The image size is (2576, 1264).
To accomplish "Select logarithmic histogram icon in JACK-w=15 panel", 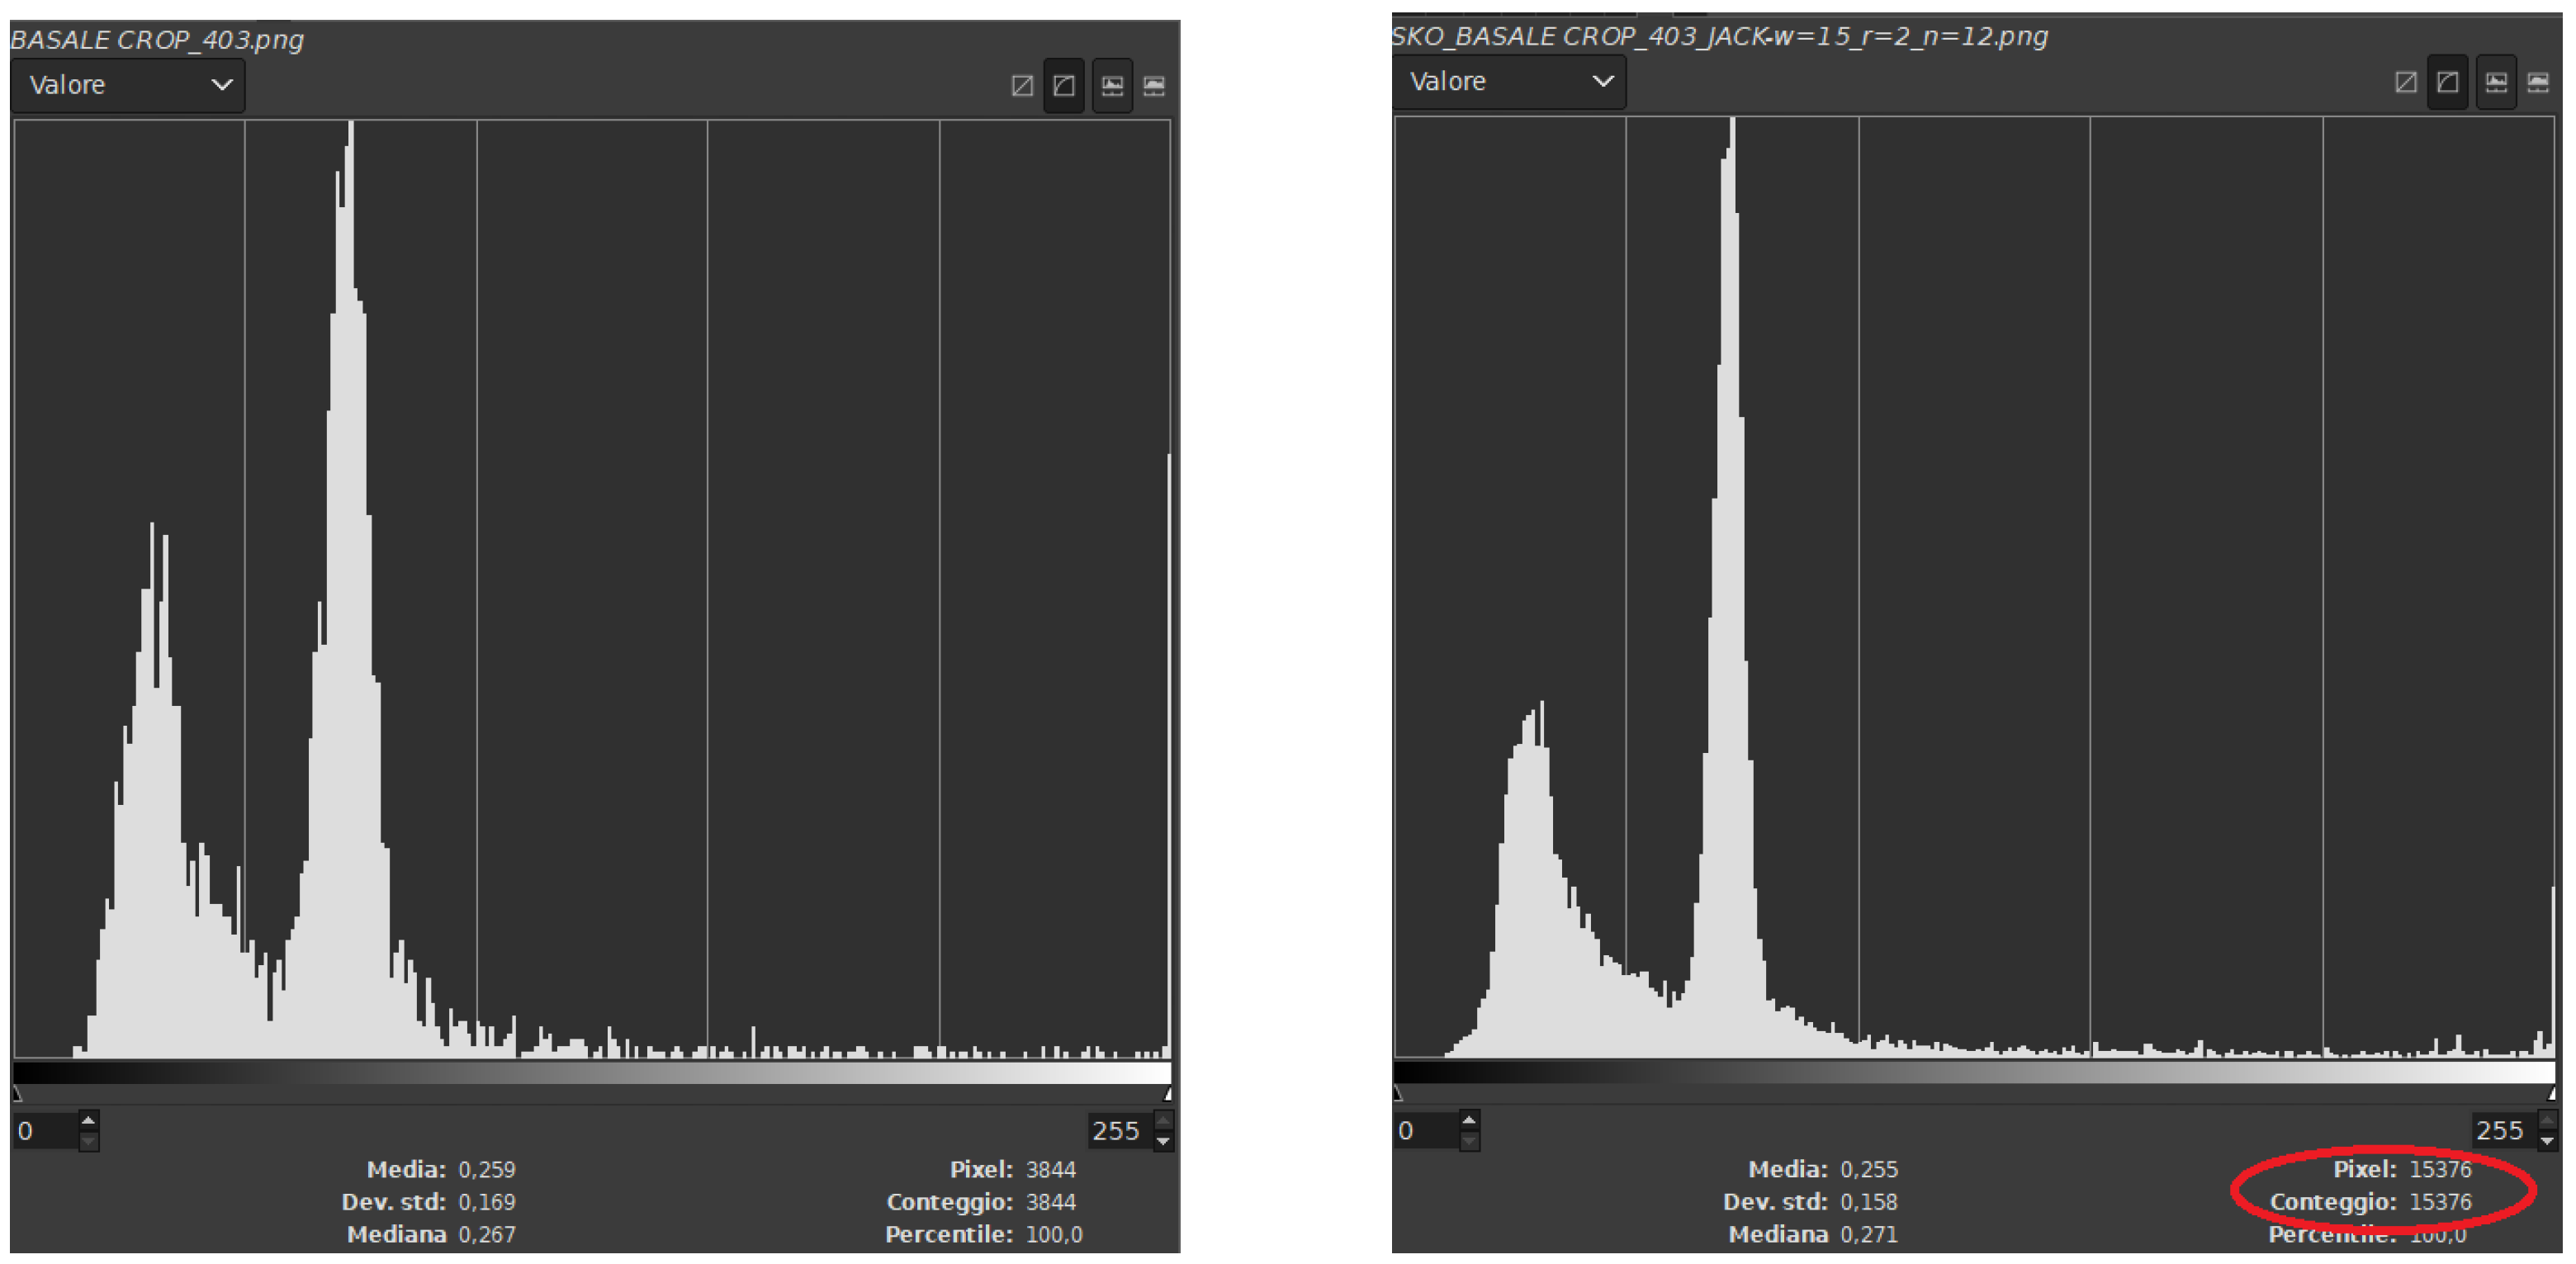I will [2448, 82].
